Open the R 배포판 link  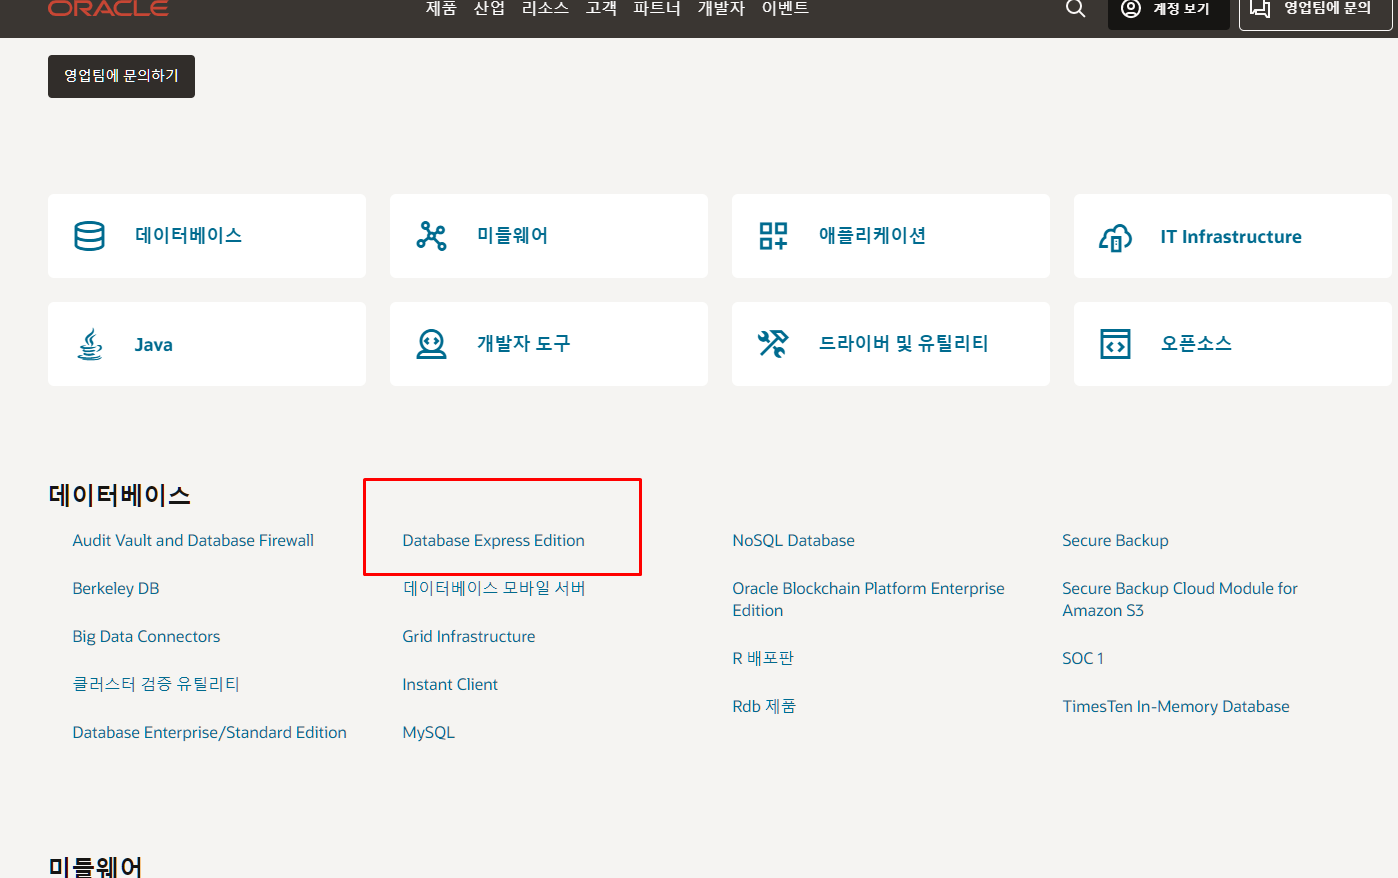click(763, 658)
